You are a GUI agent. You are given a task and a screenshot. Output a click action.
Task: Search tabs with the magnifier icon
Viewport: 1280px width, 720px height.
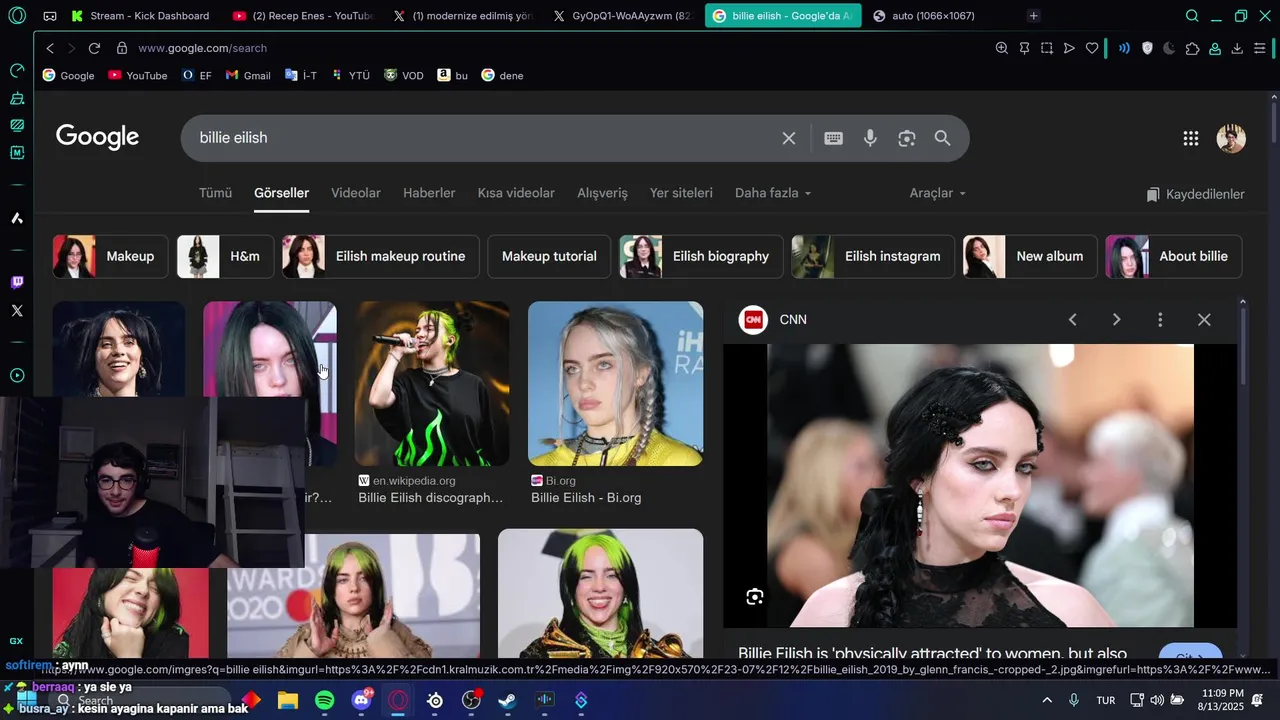1192,16
